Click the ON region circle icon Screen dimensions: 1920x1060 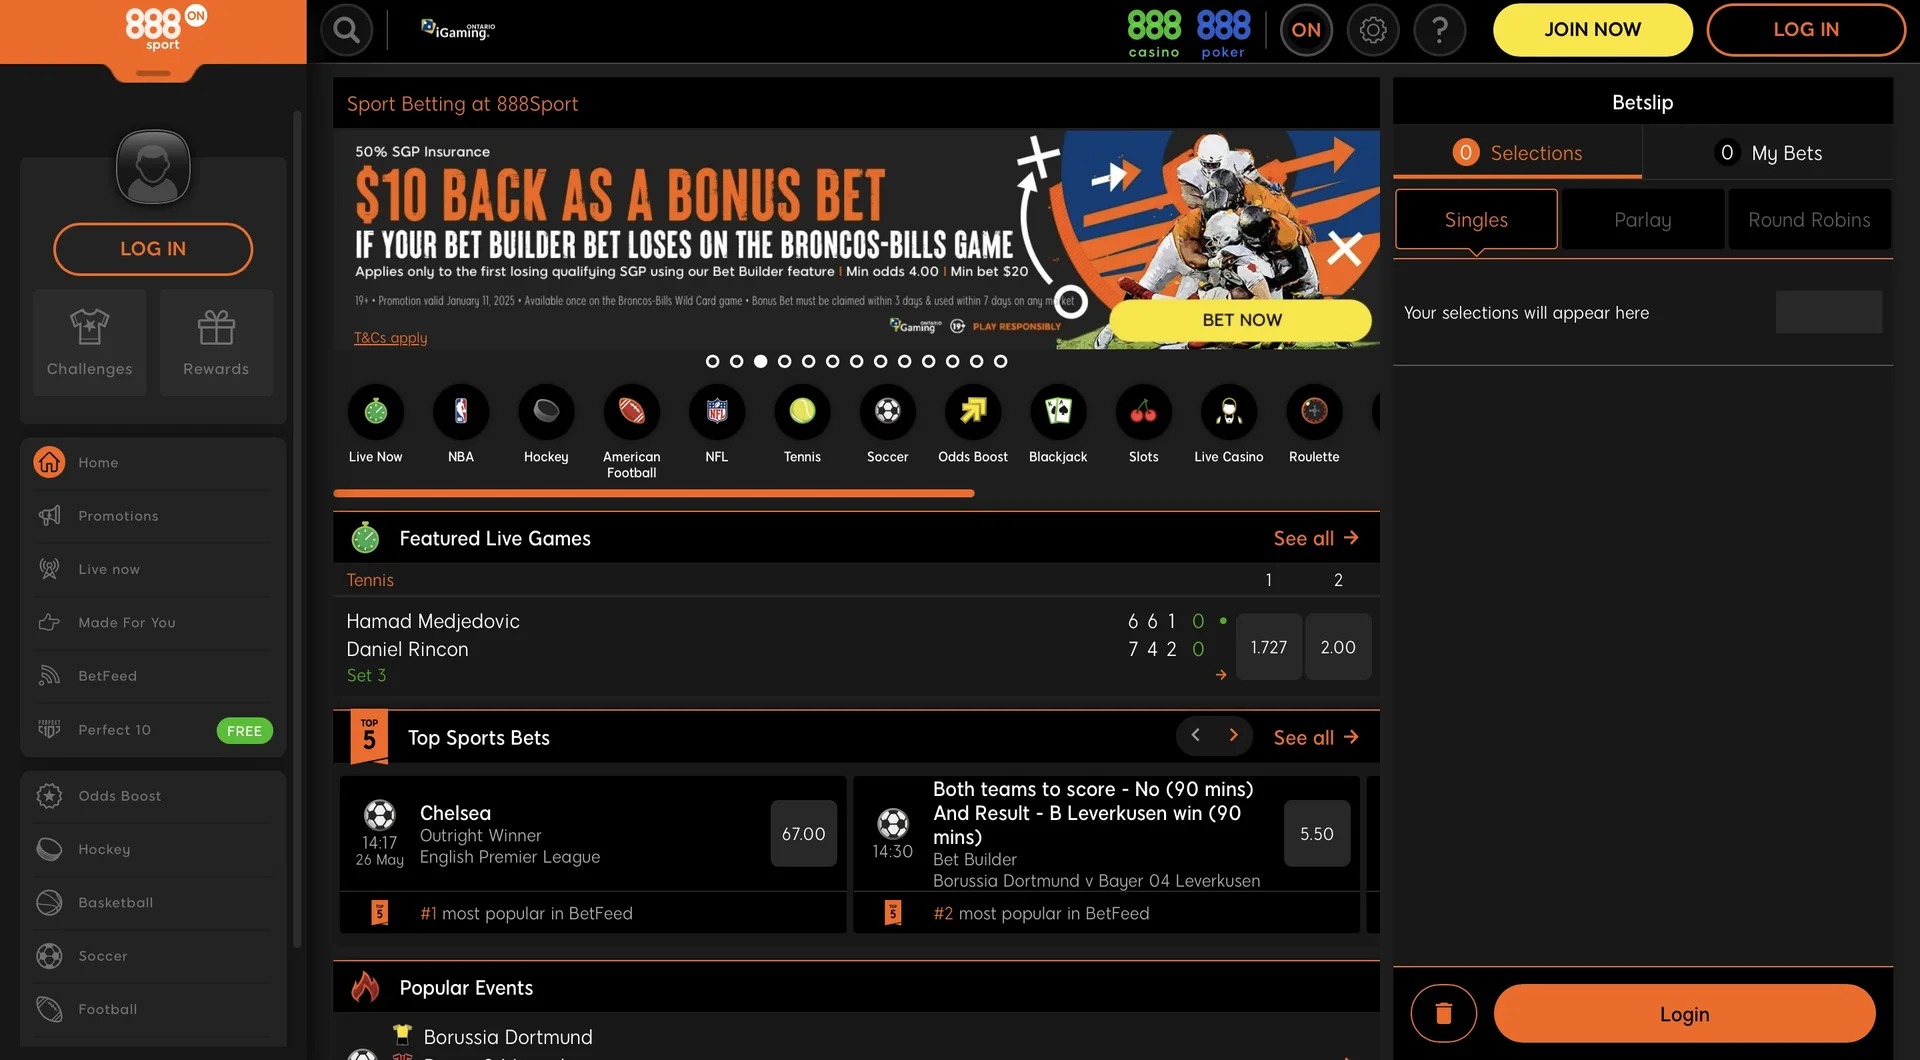tap(1306, 30)
